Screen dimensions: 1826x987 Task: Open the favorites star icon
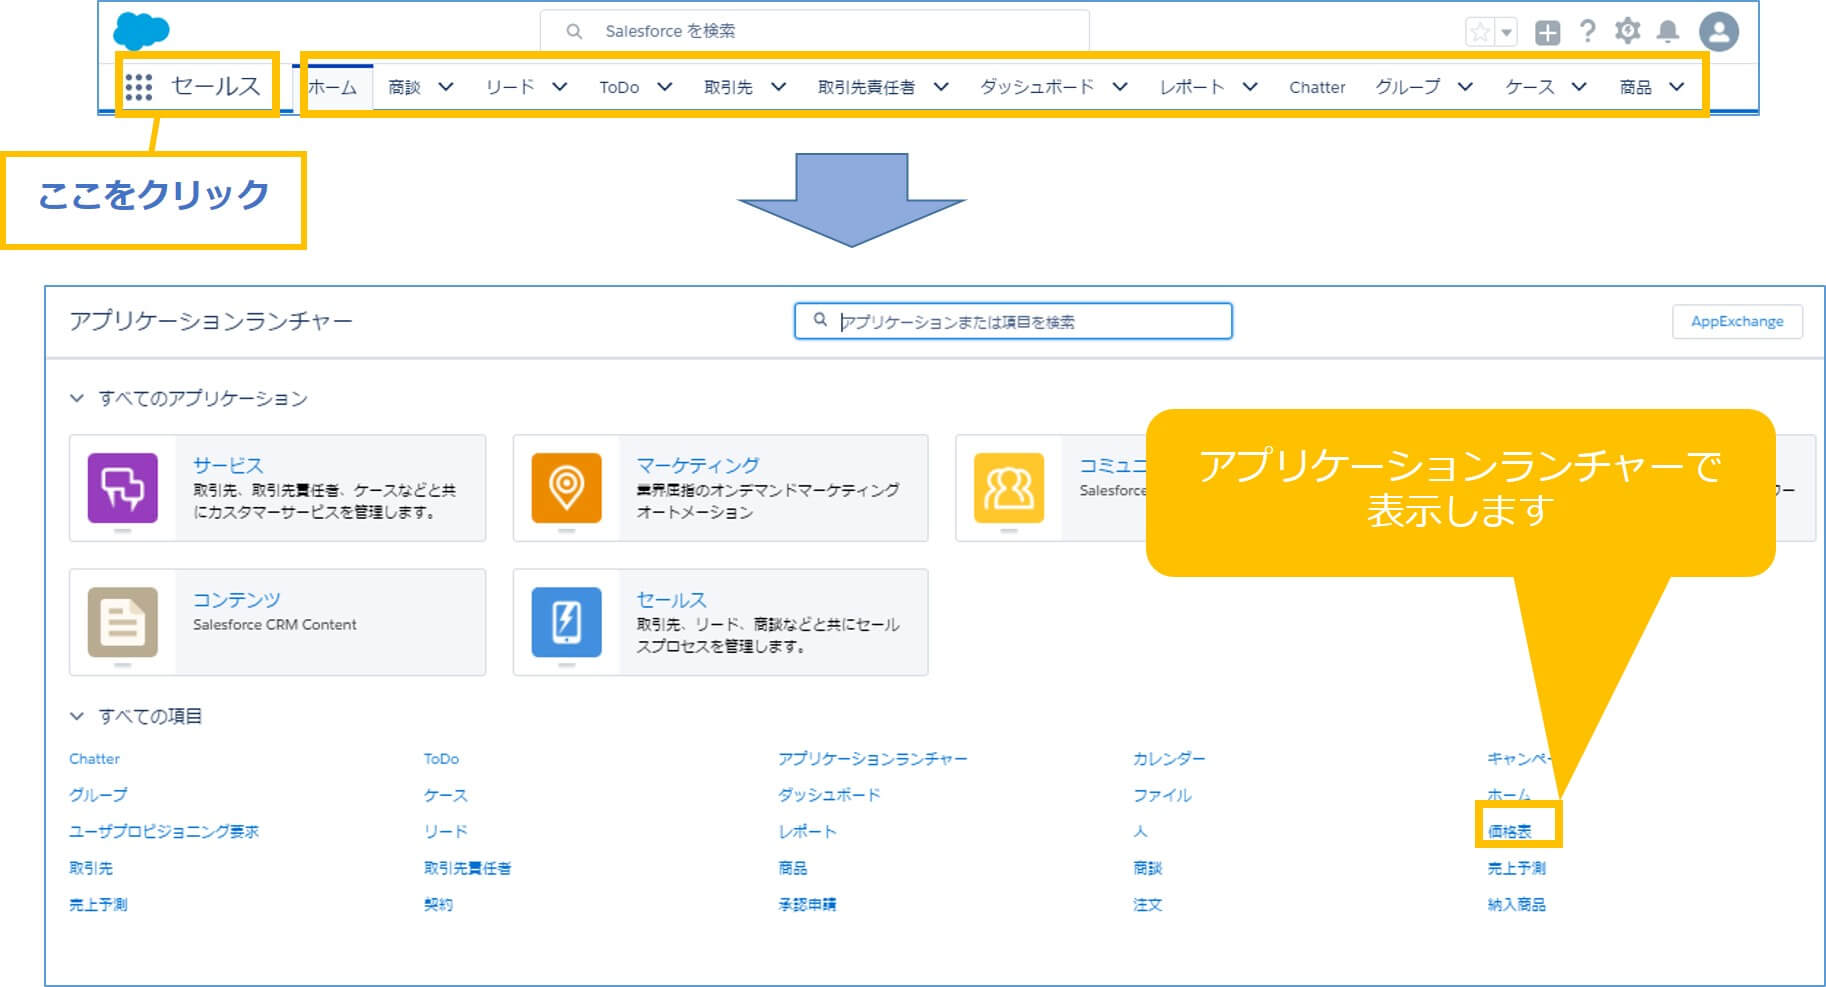point(1479,32)
